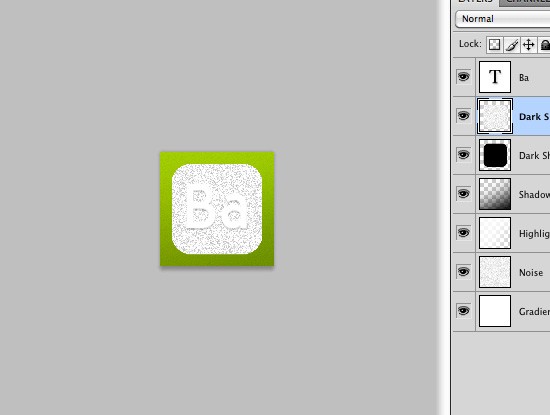Screen dimensions: 550x415
Task: Click the selected layer's speckled thumbnail
Action: 495,116
